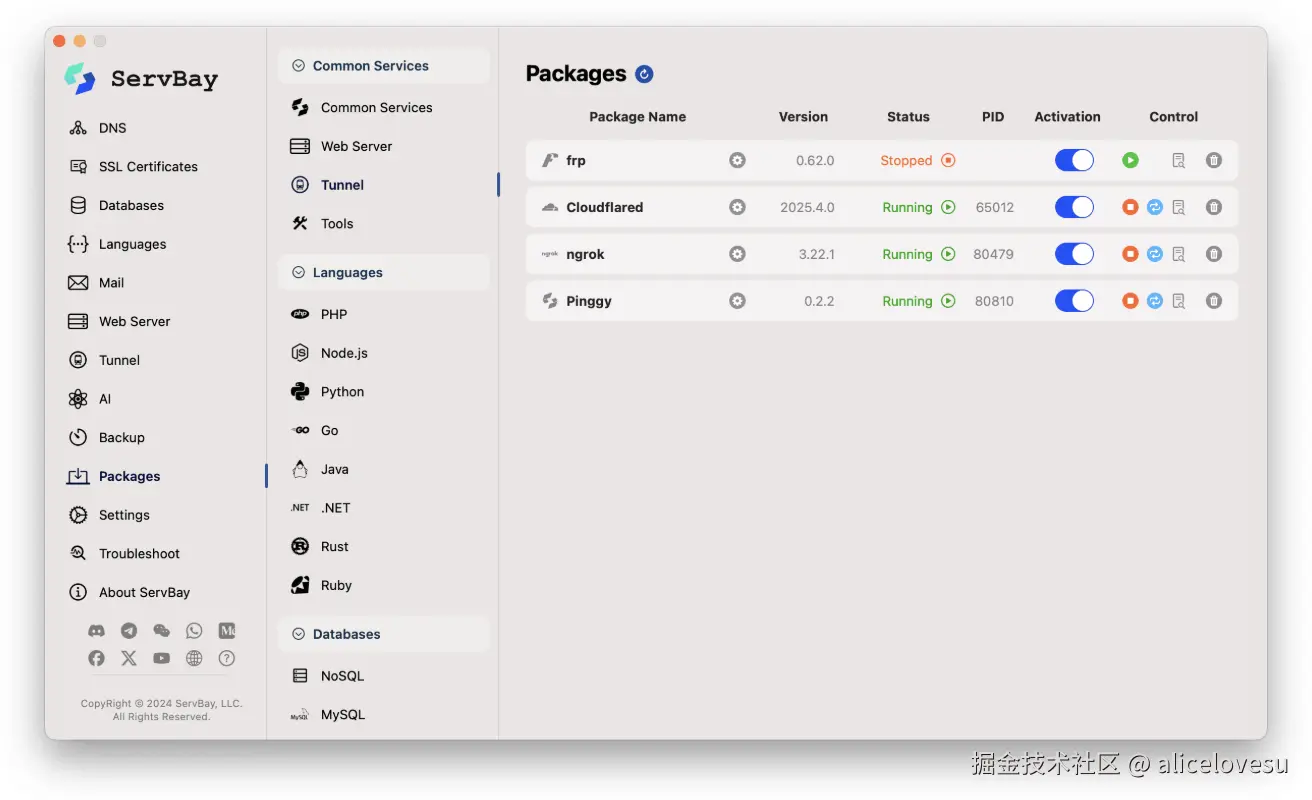Image resolution: width=1312 pixels, height=800 pixels.
Task: Restart the Pinggy service
Action: pos(1155,301)
